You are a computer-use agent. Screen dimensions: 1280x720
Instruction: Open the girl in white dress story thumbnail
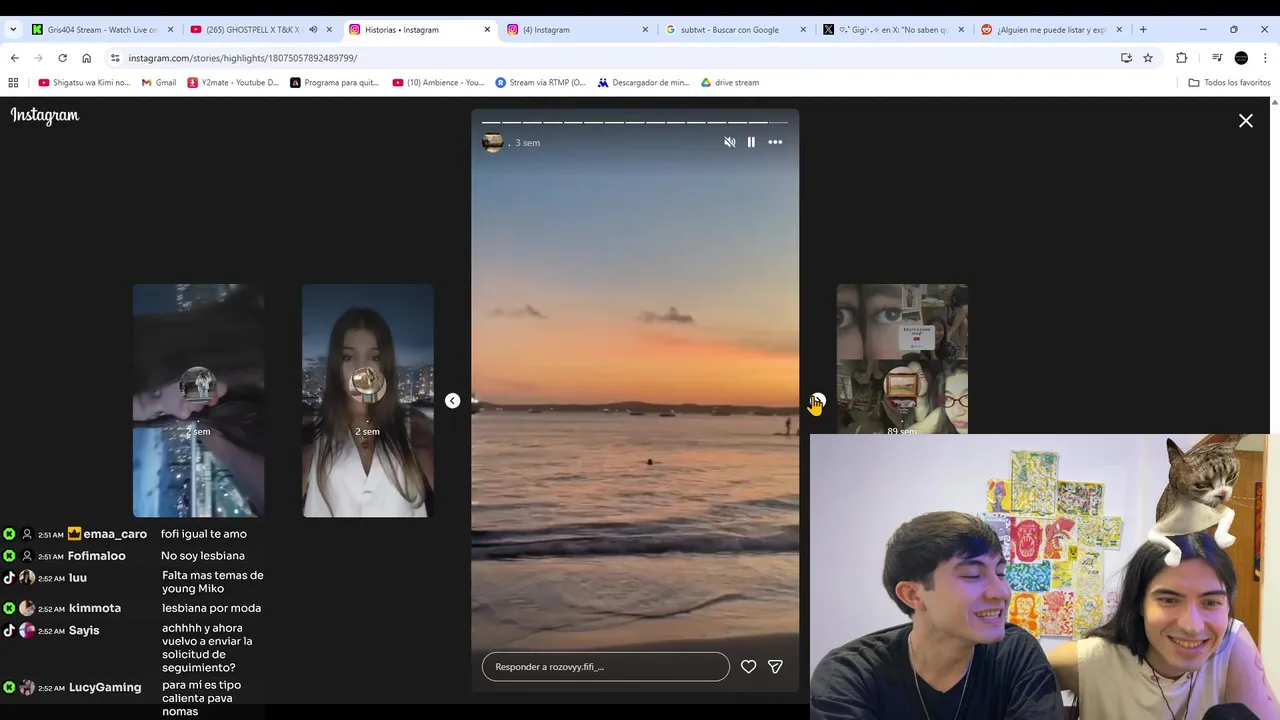[x=367, y=400]
